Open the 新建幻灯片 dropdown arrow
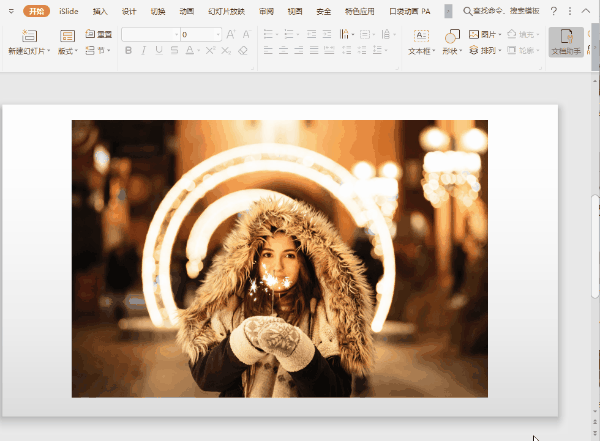The width and height of the screenshot is (600, 441). click(x=49, y=51)
